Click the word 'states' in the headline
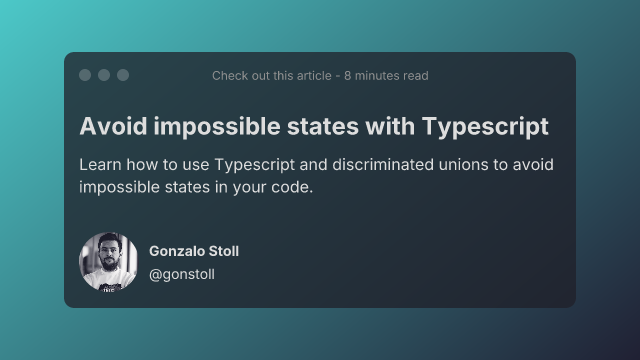This screenshot has width=640, height=360. 323,127
